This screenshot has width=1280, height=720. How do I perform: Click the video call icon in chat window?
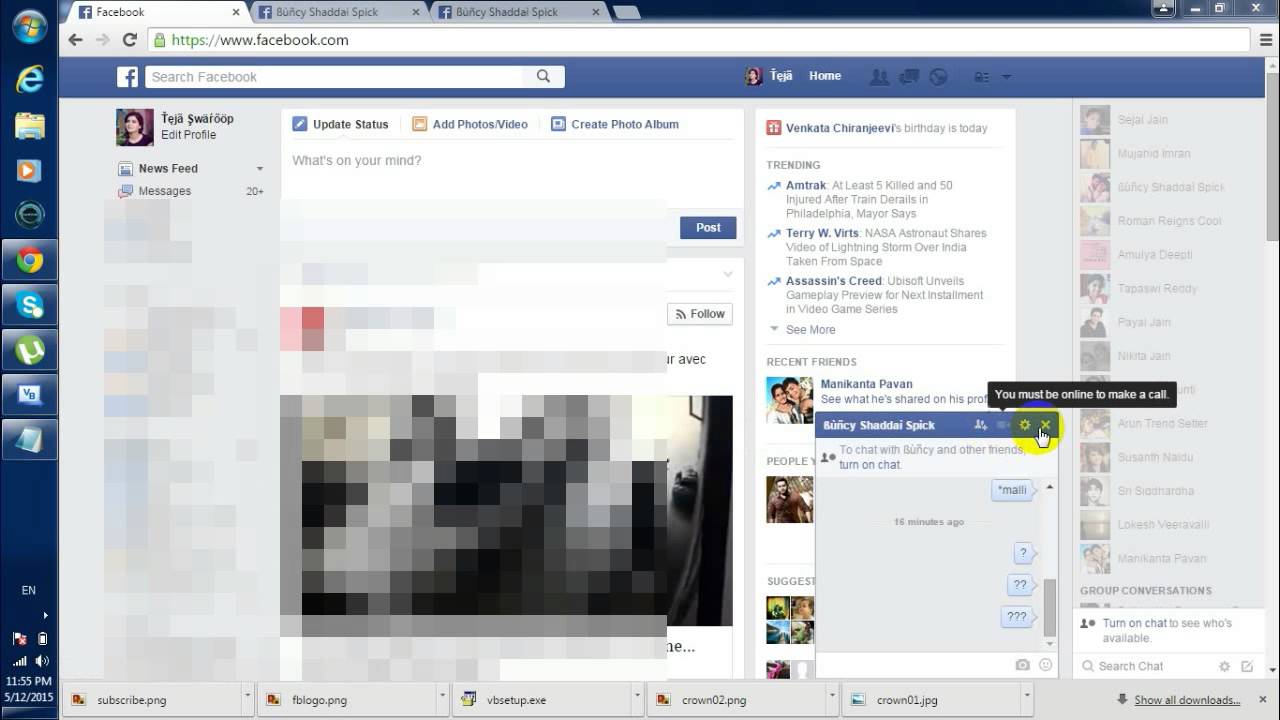1003,425
